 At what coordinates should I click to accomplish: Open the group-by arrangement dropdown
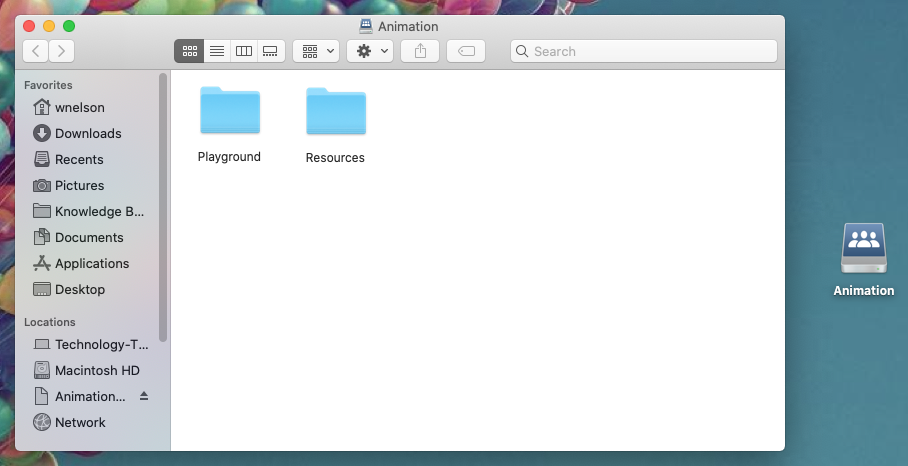click(316, 51)
